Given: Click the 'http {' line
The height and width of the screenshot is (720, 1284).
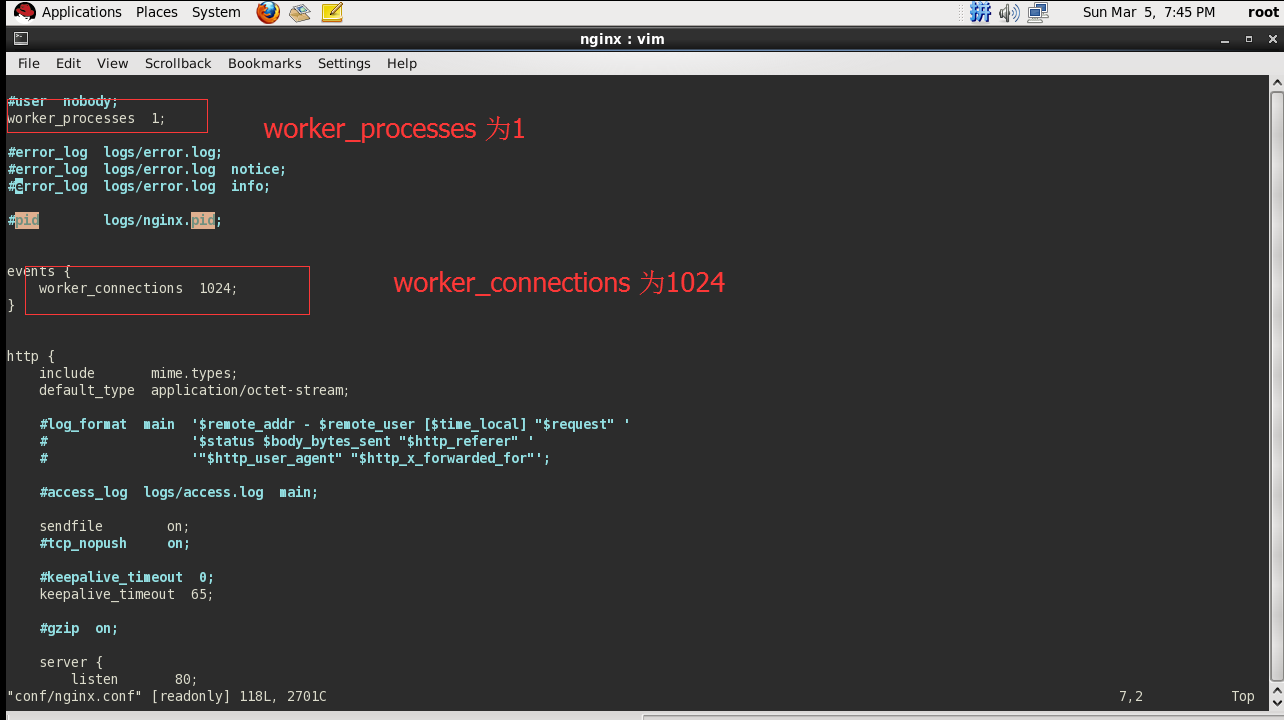Looking at the screenshot, I should [x=31, y=356].
